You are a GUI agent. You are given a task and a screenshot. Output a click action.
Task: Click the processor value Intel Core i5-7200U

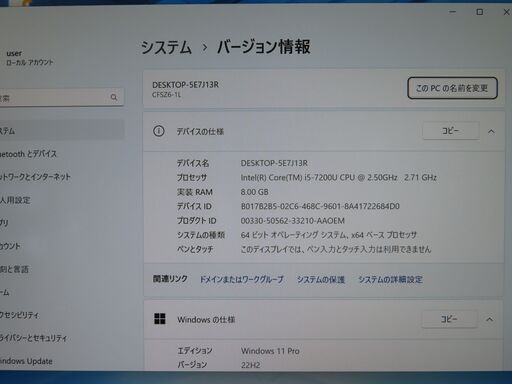point(339,177)
